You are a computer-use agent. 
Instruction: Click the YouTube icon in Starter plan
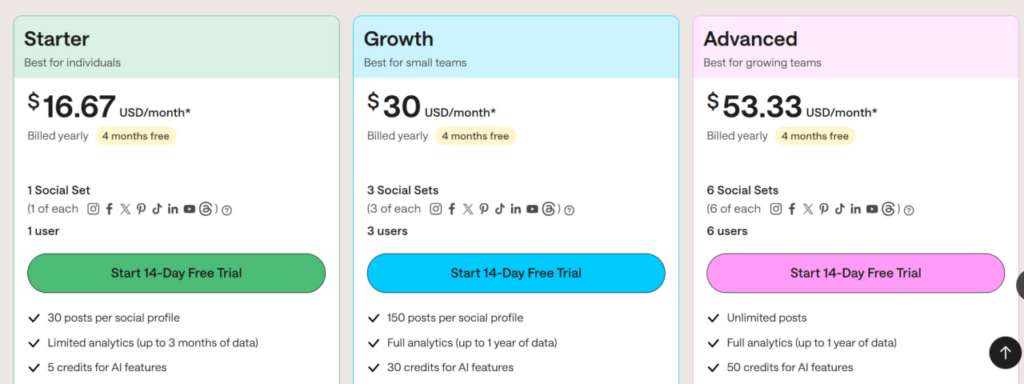[189, 209]
